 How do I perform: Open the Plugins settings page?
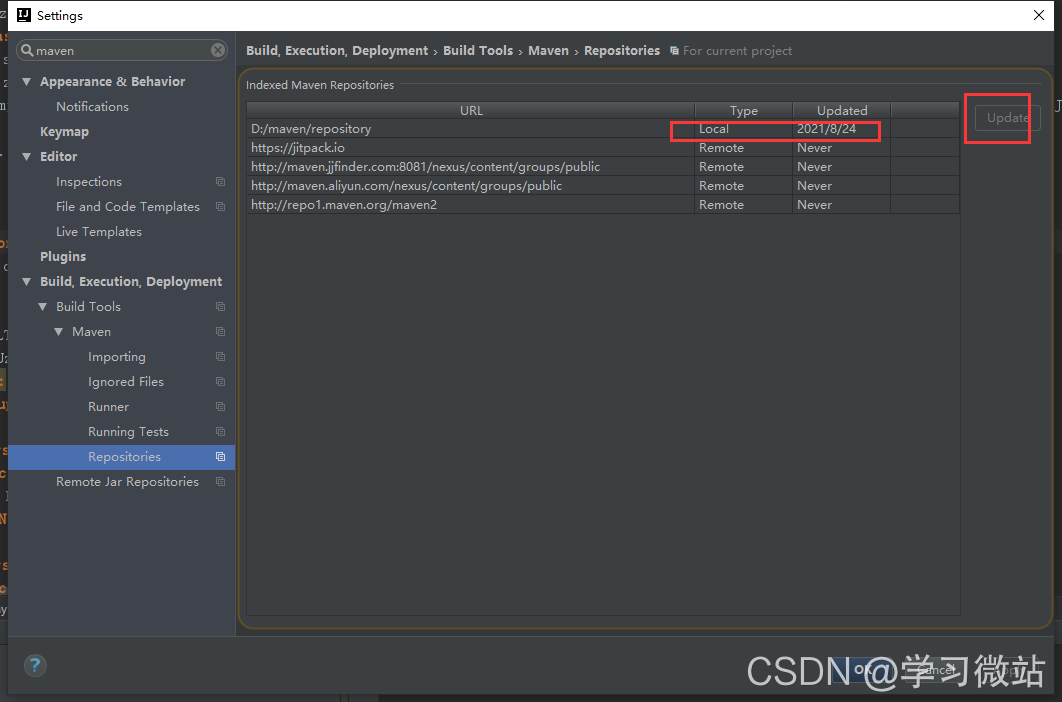click(63, 257)
